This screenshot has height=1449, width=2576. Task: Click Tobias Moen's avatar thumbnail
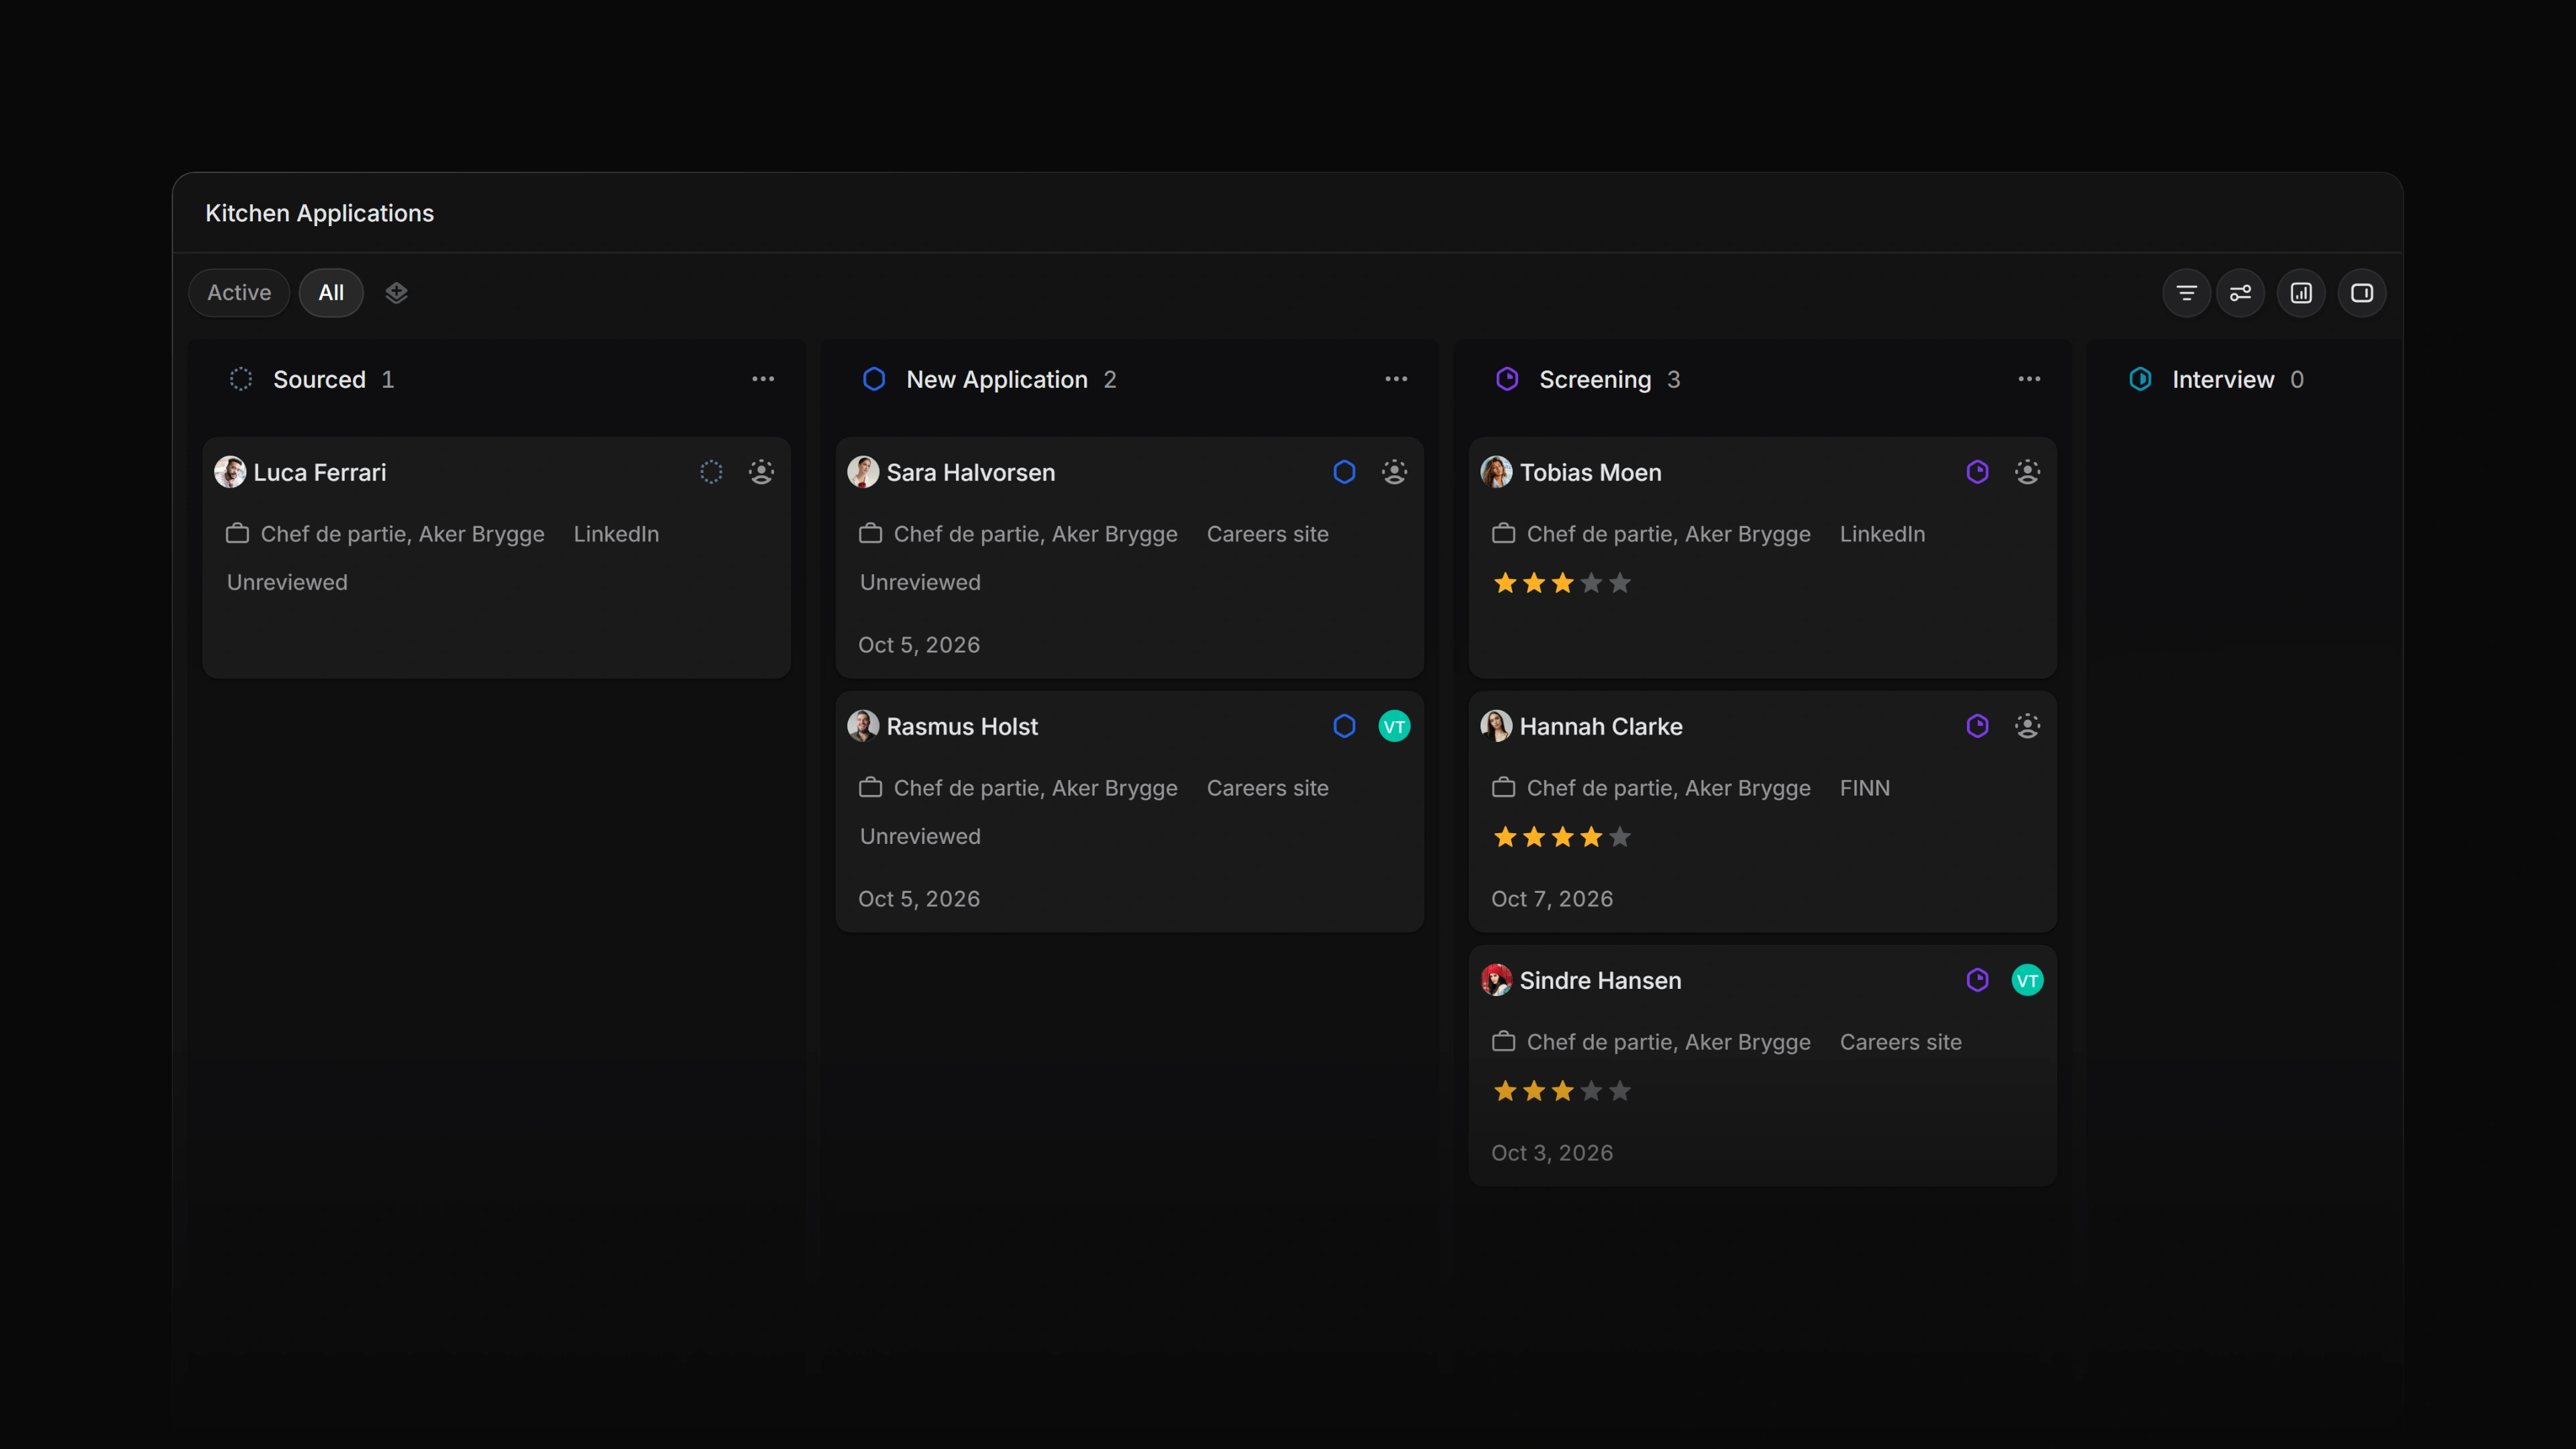[x=1496, y=472]
